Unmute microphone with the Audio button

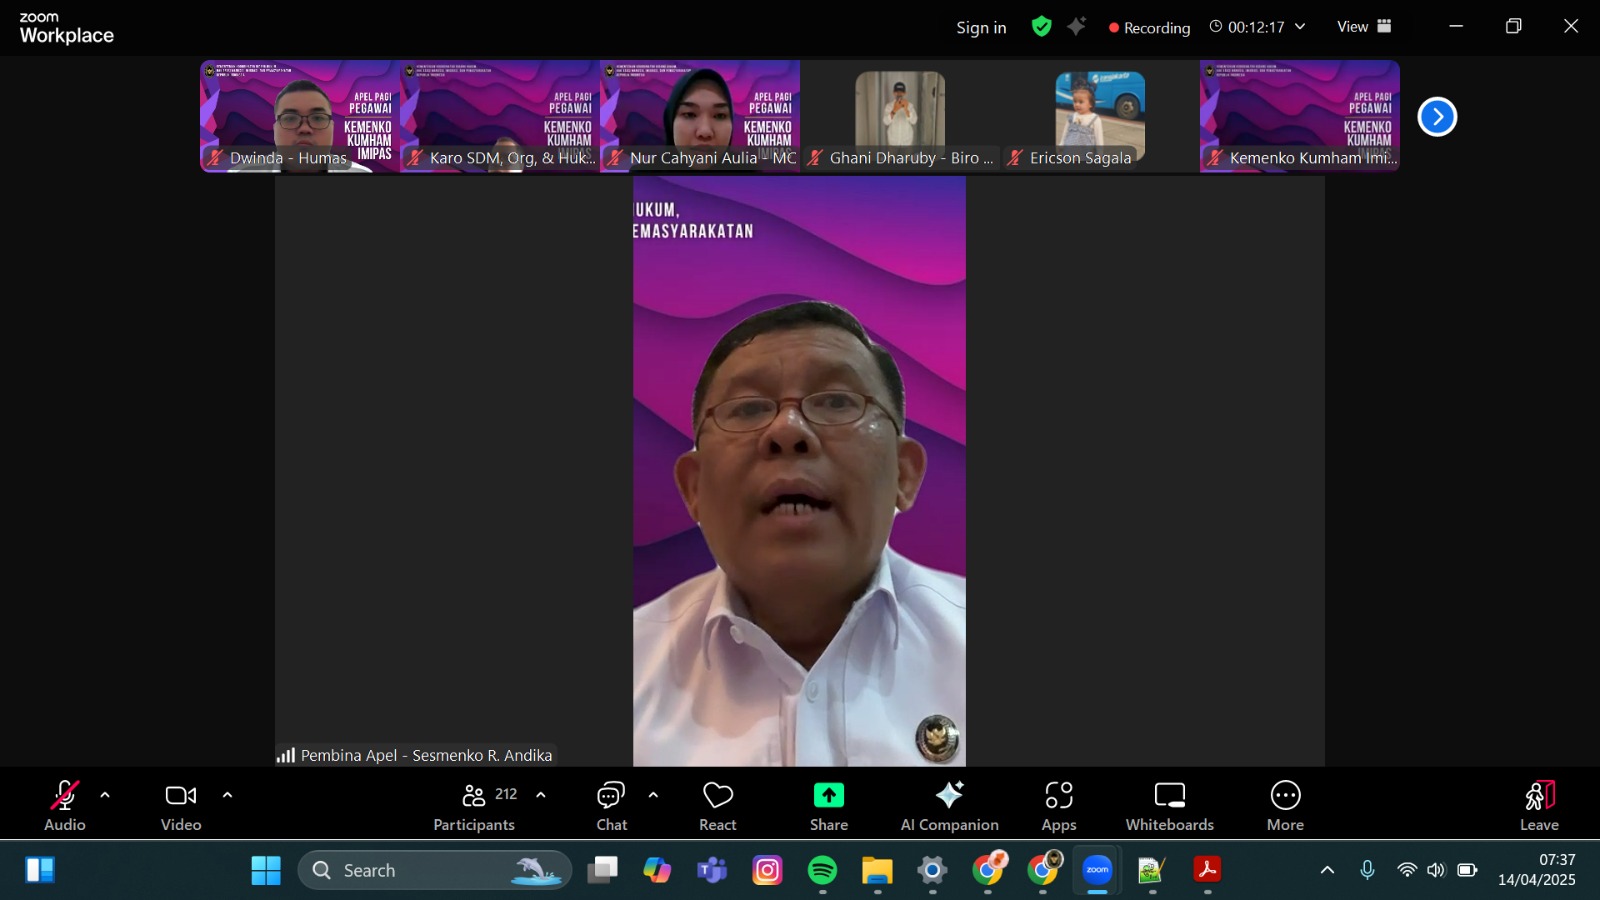pyautogui.click(x=65, y=805)
